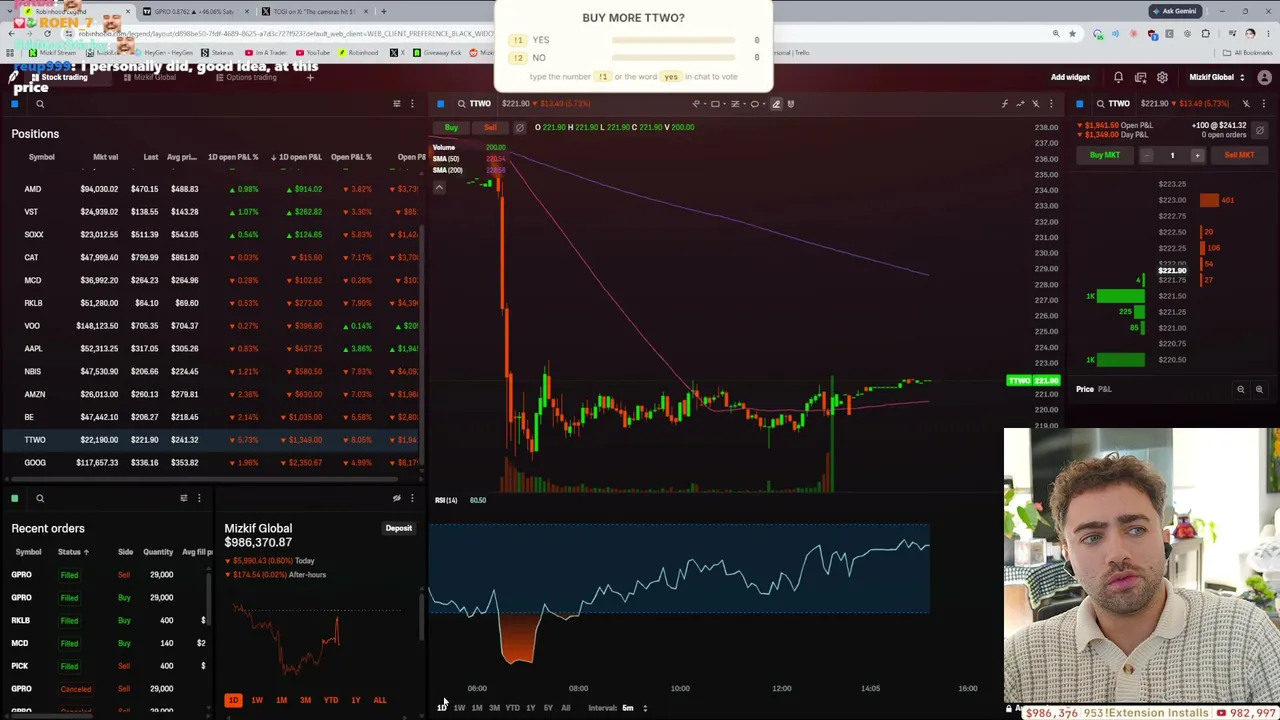This screenshot has height=720, width=1280.
Task: Search symbol in the order ladder widget
Action: [1100, 104]
